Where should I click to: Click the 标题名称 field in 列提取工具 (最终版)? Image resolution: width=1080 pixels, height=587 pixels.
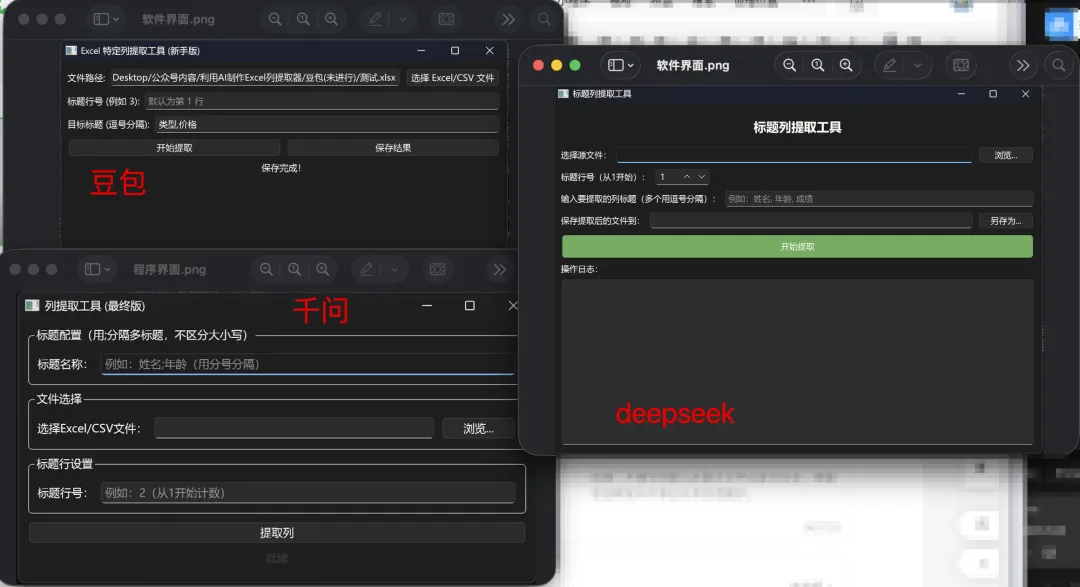click(308, 364)
